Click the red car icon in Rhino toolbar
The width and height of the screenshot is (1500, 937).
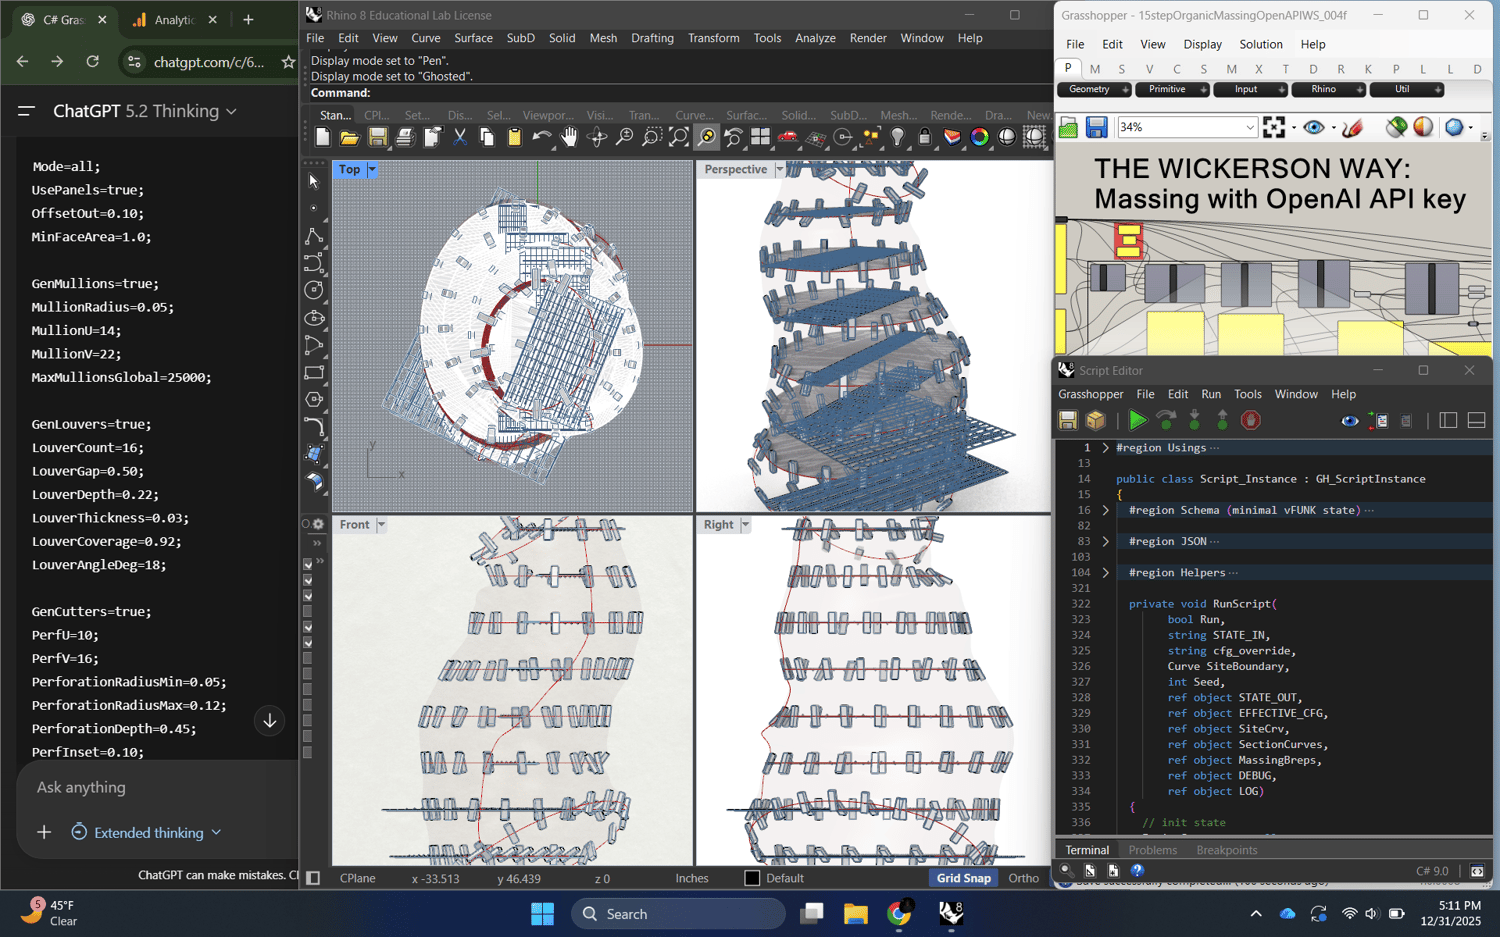click(x=788, y=138)
